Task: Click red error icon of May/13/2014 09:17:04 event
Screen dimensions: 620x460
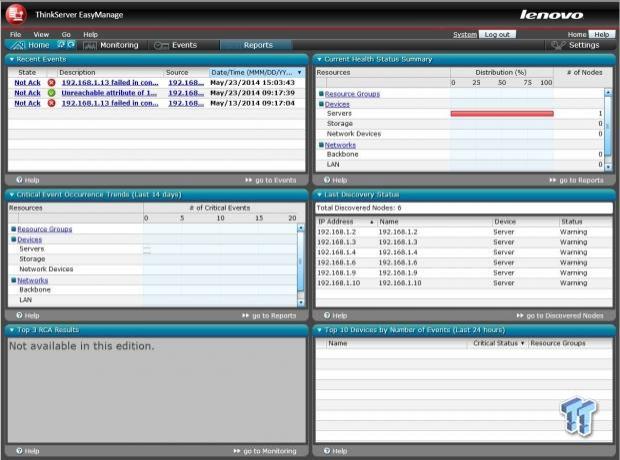Action: (51, 103)
